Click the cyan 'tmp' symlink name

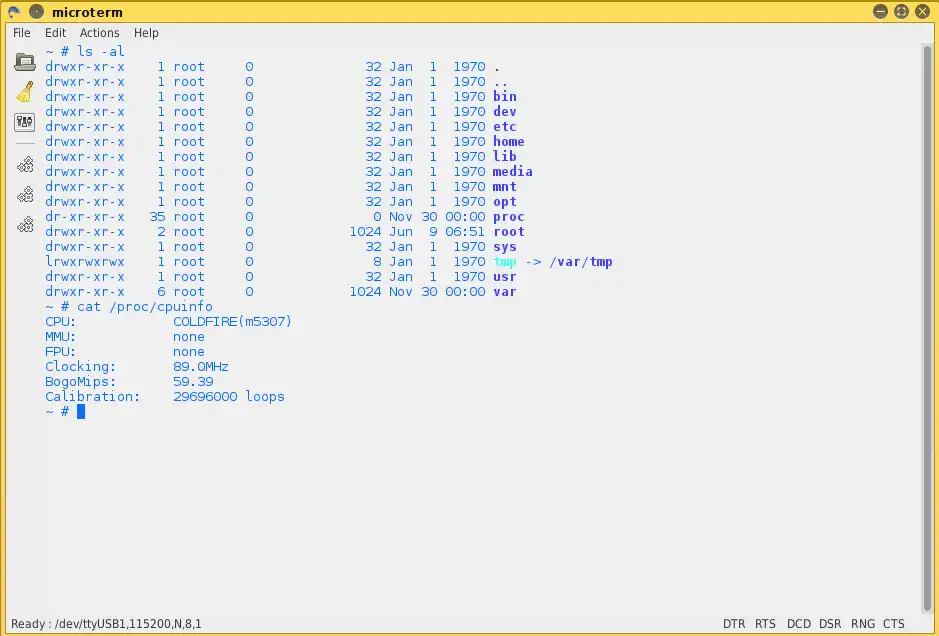[505, 262]
